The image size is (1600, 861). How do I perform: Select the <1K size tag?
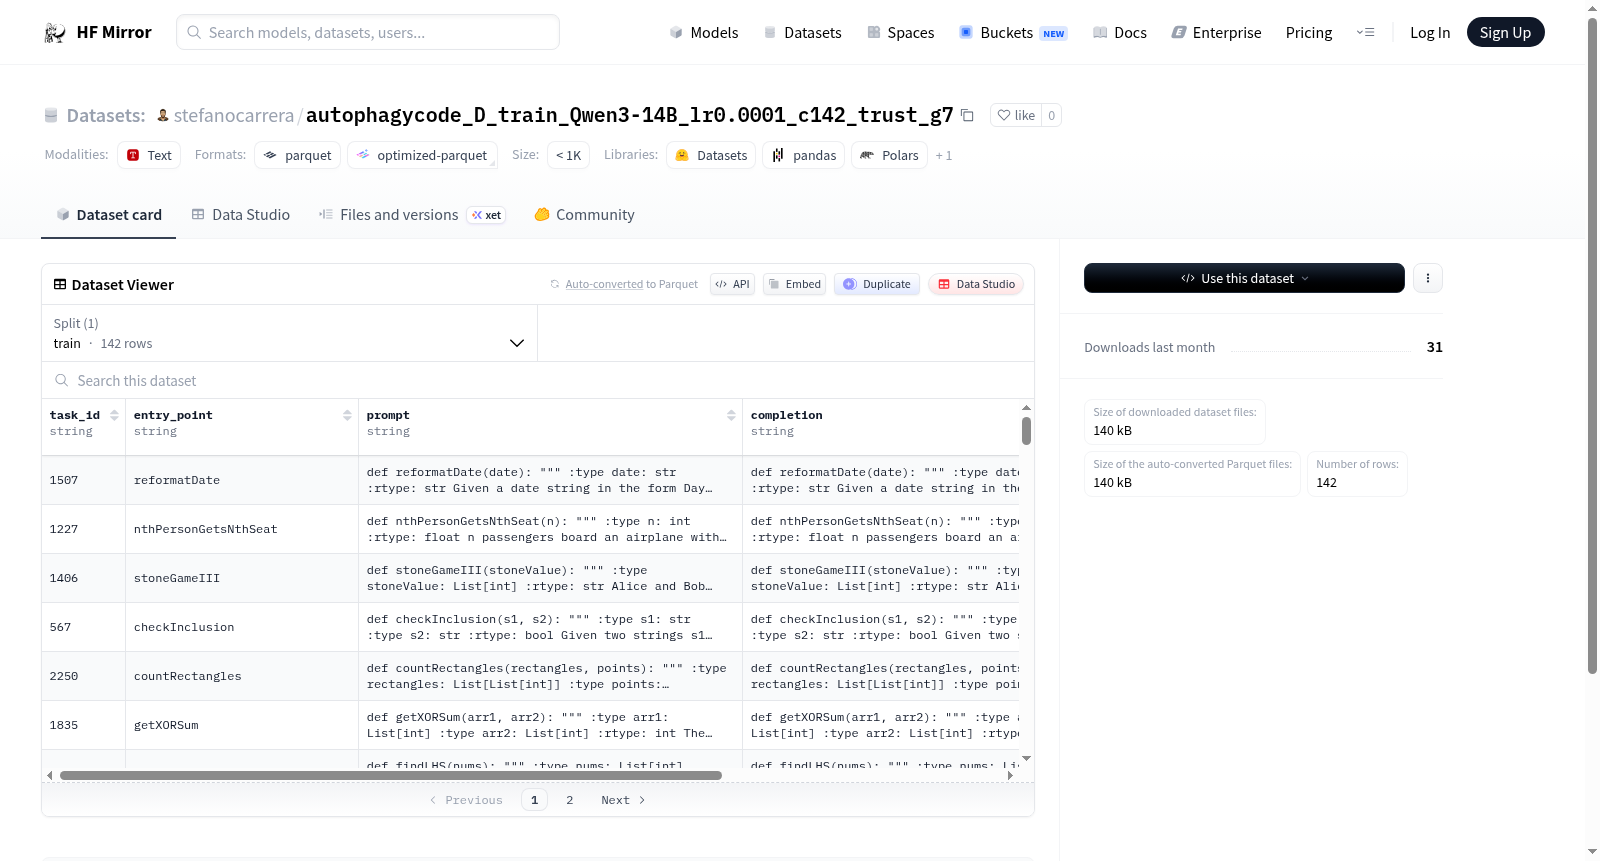point(568,155)
